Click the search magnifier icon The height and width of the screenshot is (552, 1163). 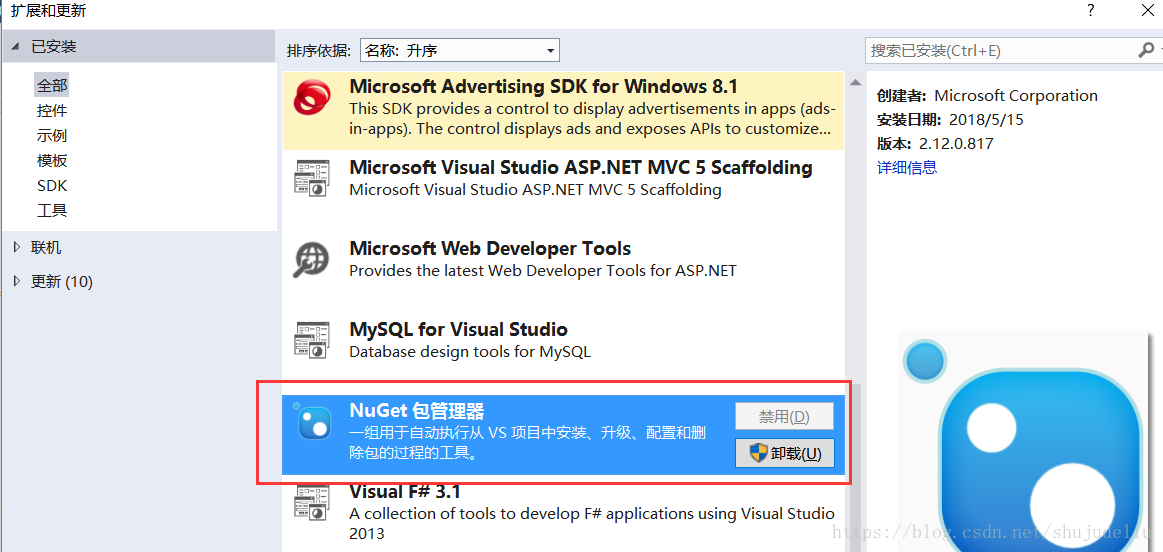pyautogui.click(x=1145, y=50)
